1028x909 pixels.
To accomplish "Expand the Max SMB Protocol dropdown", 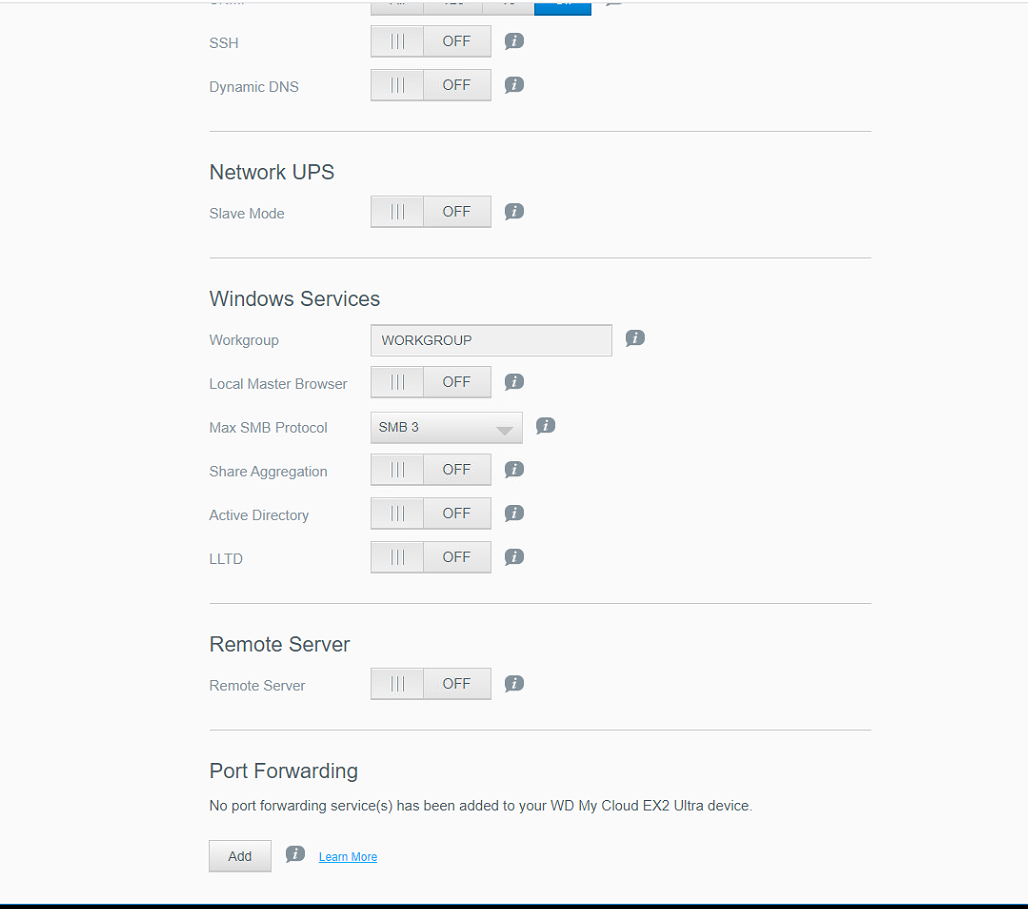I will tap(446, 428).
